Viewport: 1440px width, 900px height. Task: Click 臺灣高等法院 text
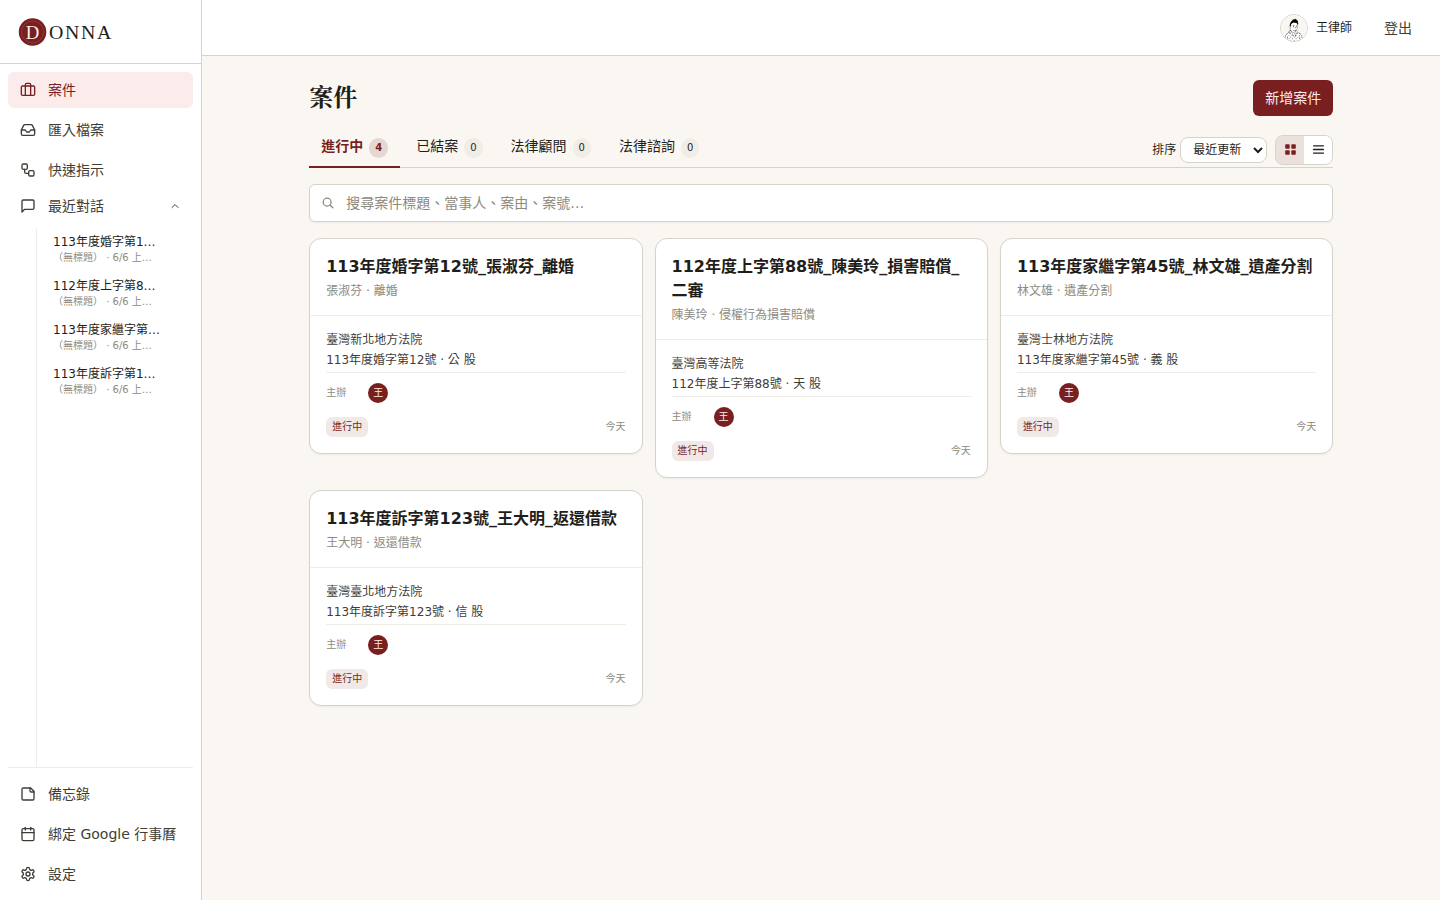point(708,363)
